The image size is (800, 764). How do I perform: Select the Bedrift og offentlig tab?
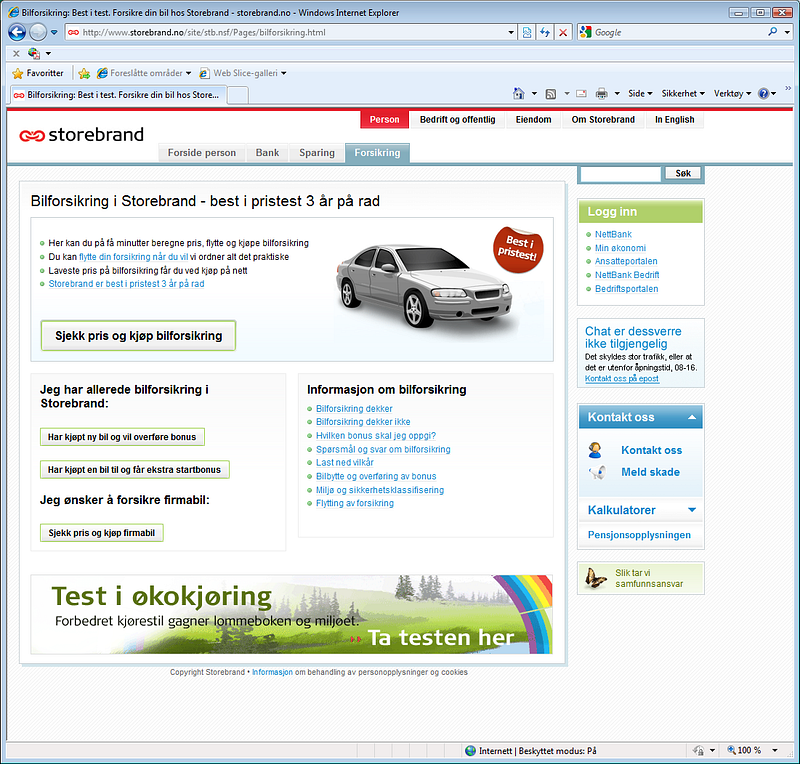click(x=457, y=119)
